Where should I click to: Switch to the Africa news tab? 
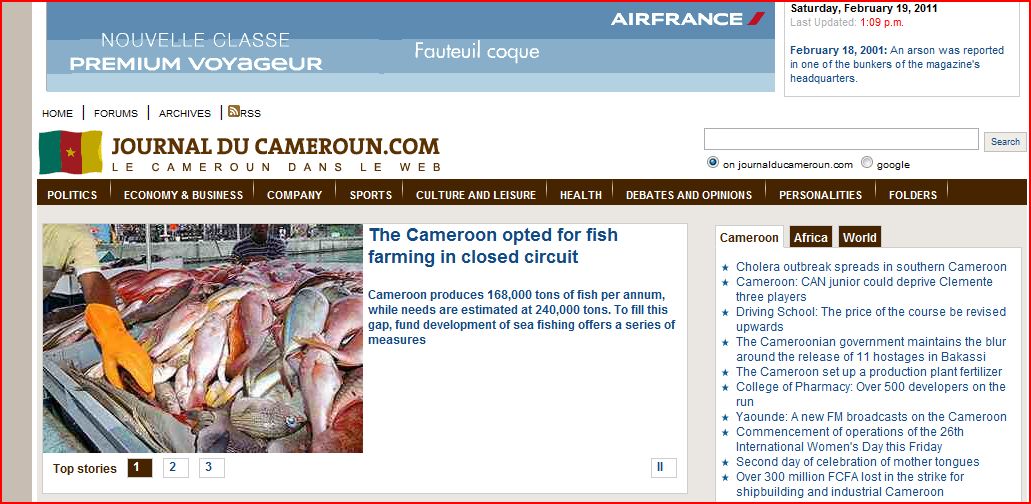point(810,237)
